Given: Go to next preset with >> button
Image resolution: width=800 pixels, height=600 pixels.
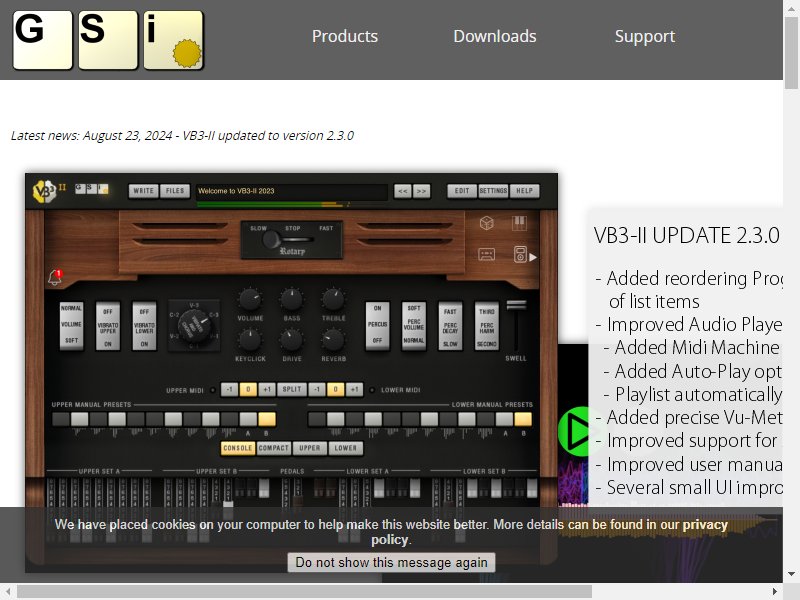Looking at the screenshot, I should (x=421, y=191).
